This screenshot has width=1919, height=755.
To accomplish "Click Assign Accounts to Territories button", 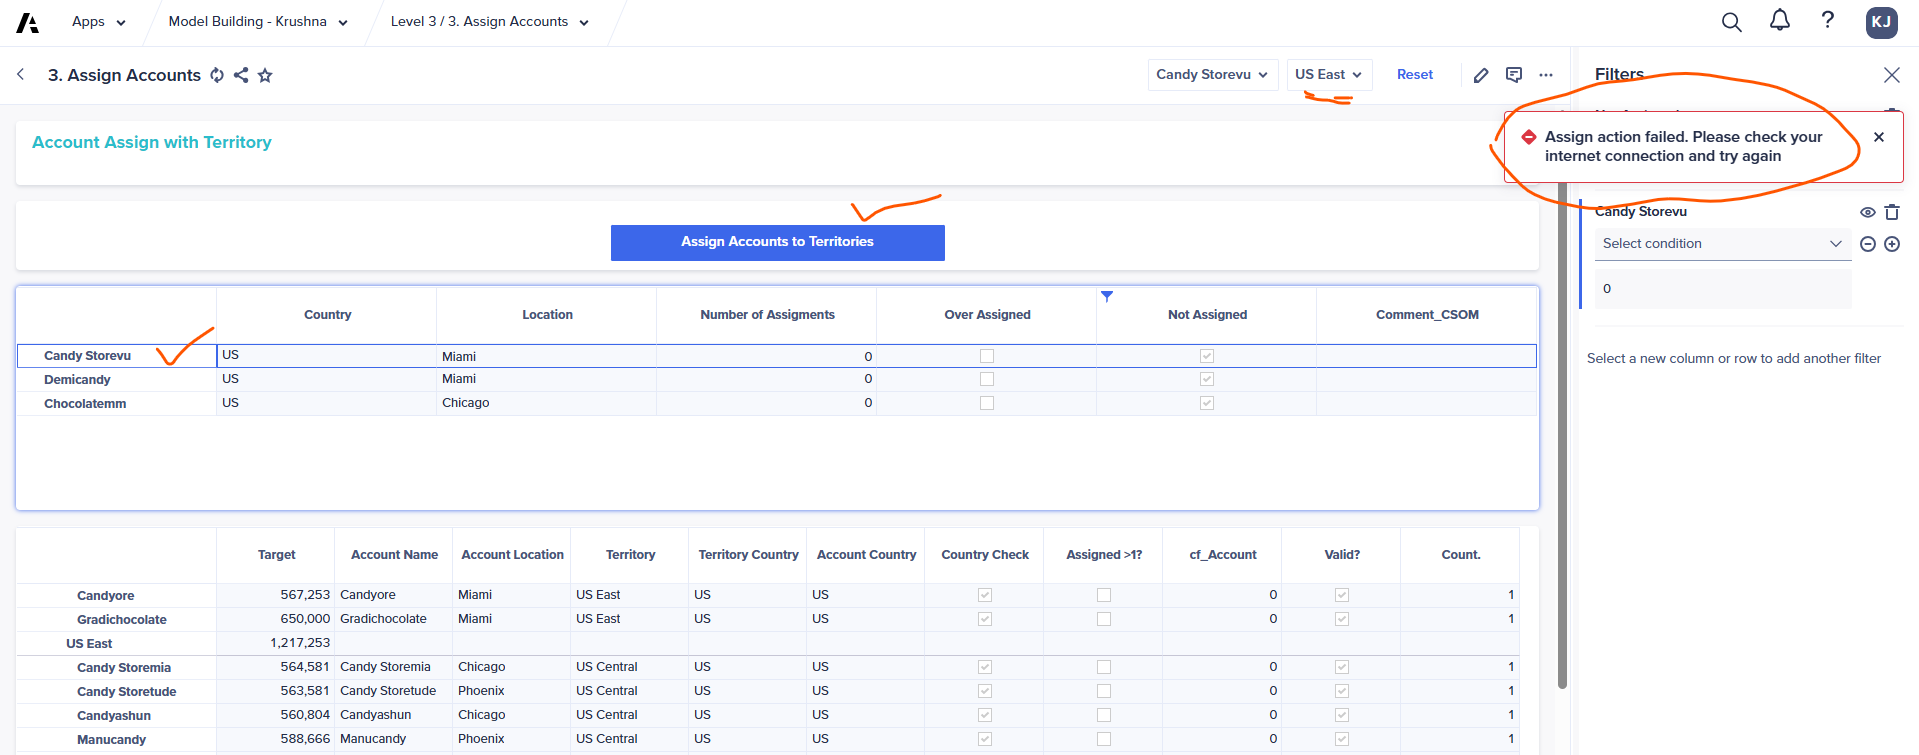I will point(777,242).
